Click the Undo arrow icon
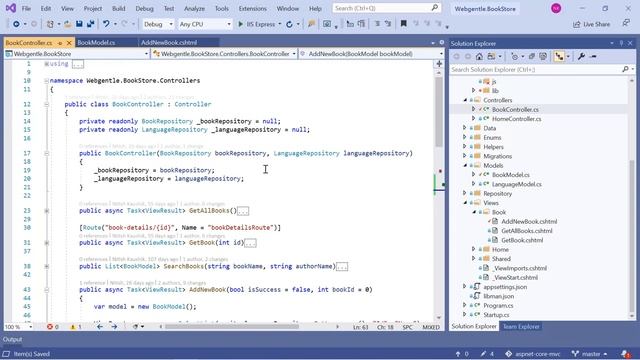 (x=106, y=24)
